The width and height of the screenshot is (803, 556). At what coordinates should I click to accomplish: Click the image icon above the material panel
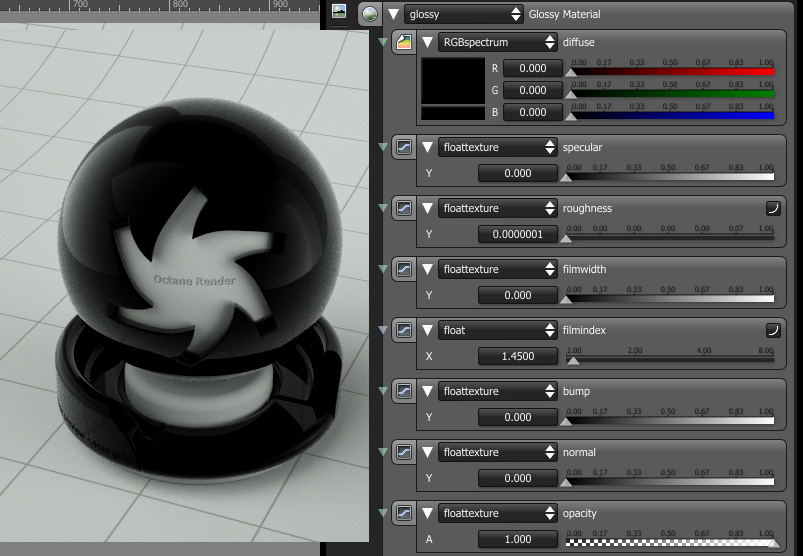click(339, 11)
